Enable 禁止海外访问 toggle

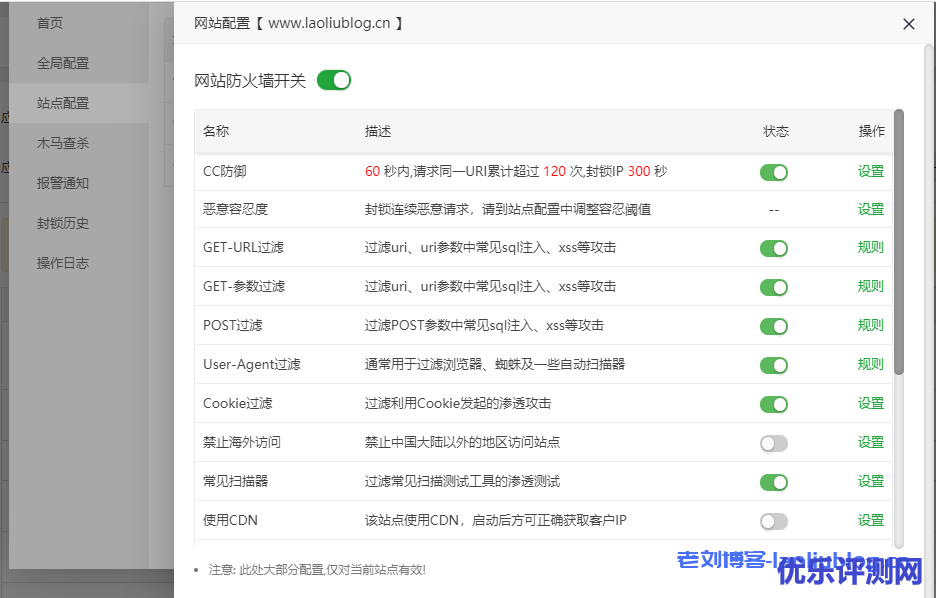pyautogui.click(x=774, y=443)
